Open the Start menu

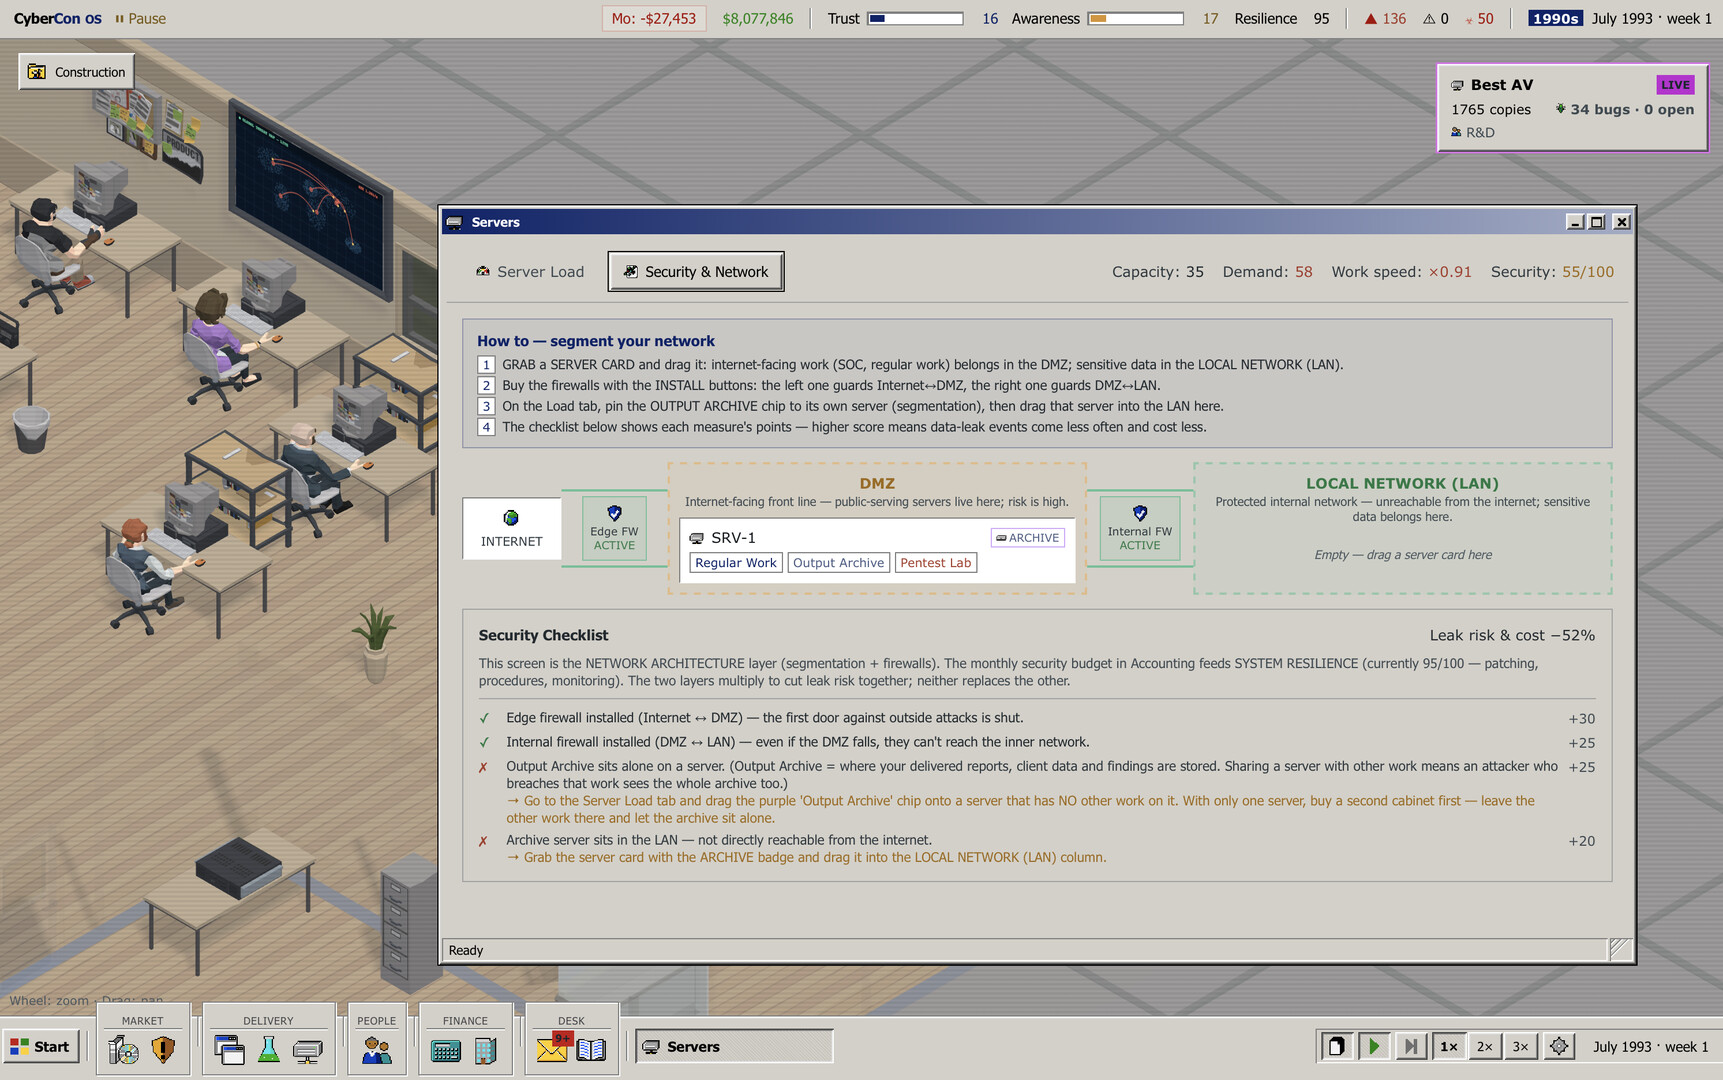[41, 1046]
